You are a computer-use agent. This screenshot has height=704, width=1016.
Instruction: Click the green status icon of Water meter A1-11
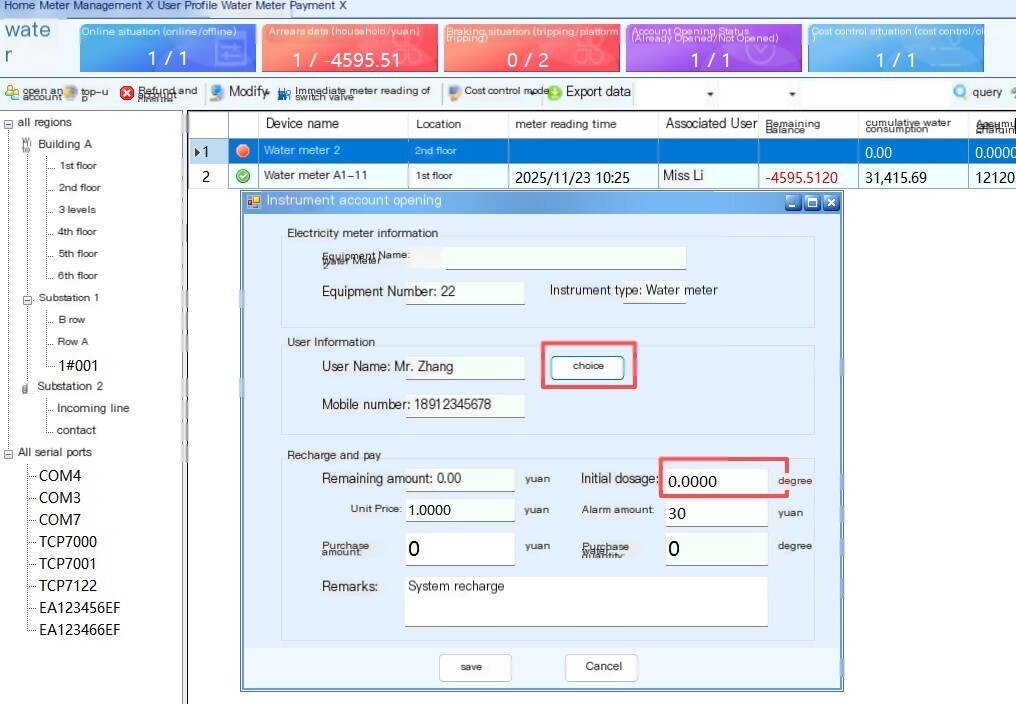243,176
